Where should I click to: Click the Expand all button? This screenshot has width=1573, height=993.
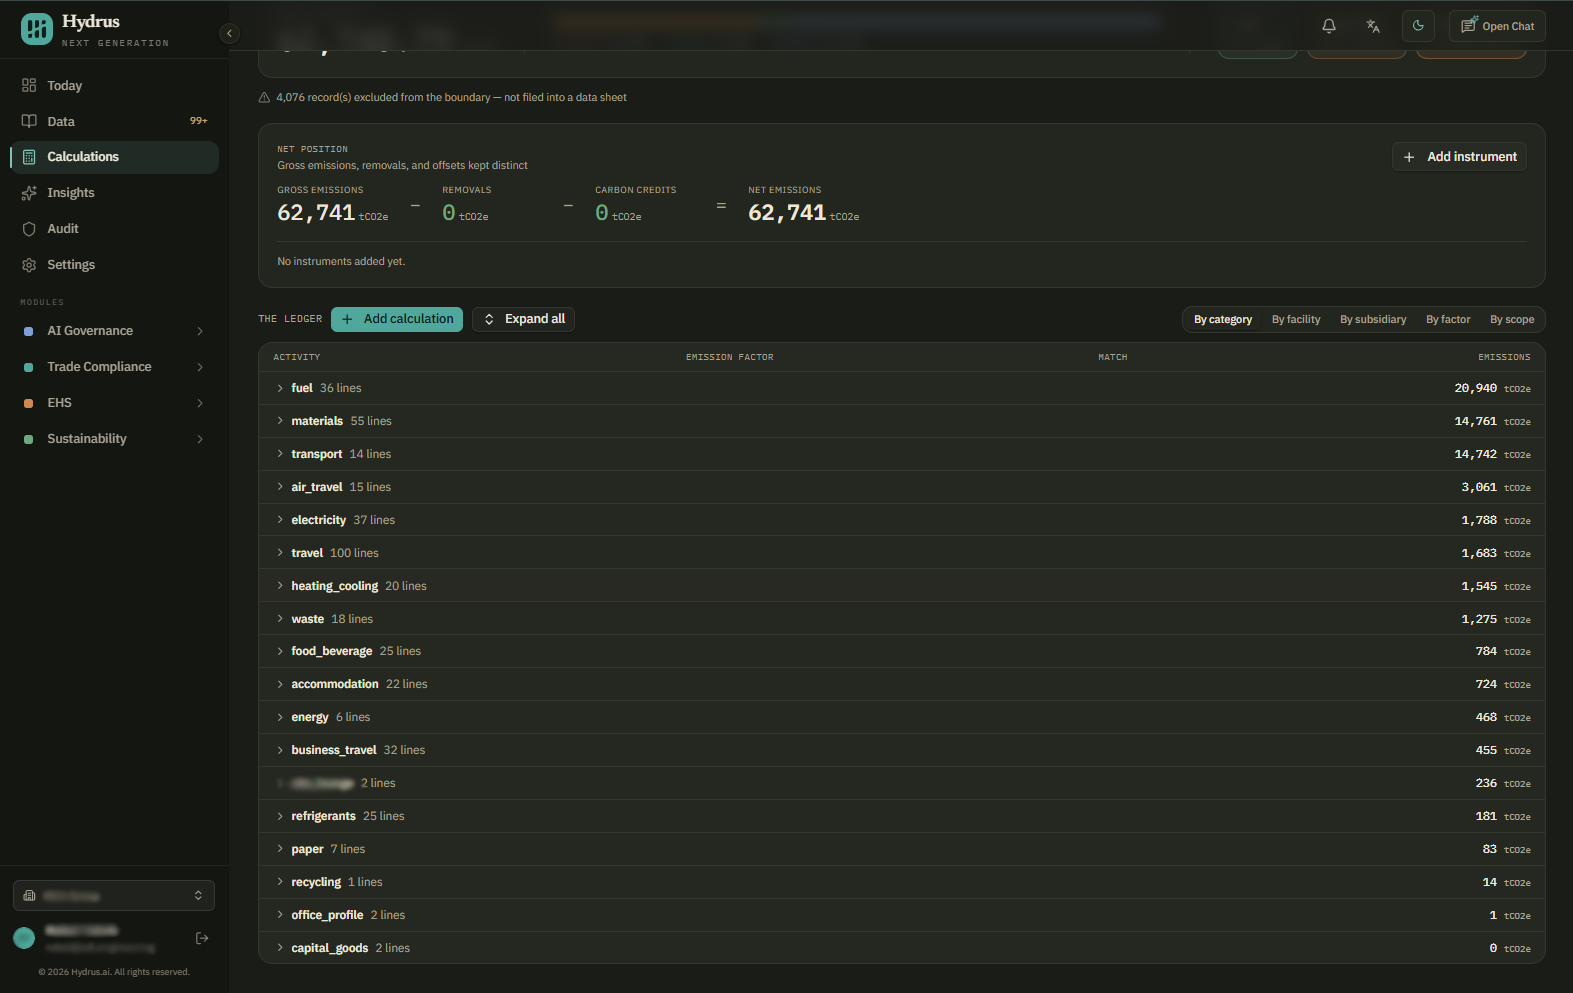pos(523,319)
